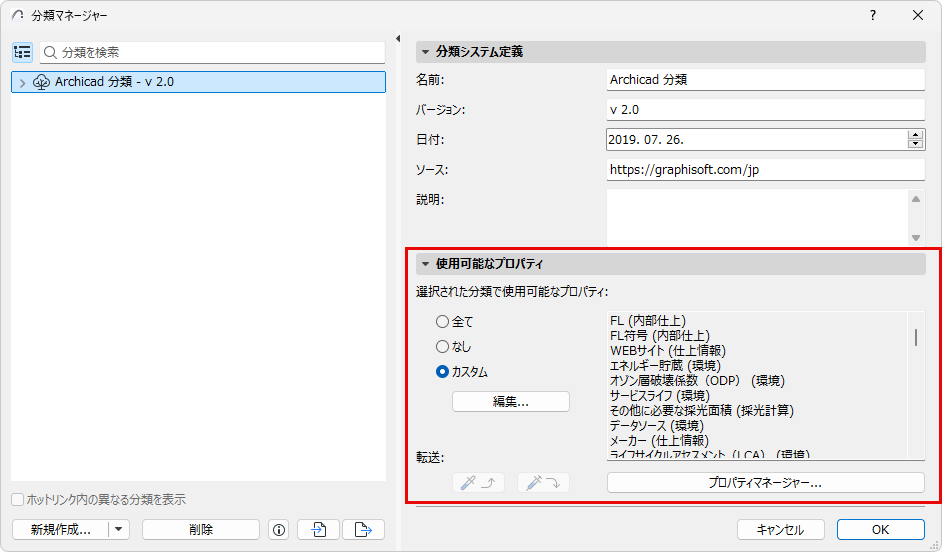
Task: Select その他に必要な採光面積 (採光計算) entry
Action: tap(702, 411)
